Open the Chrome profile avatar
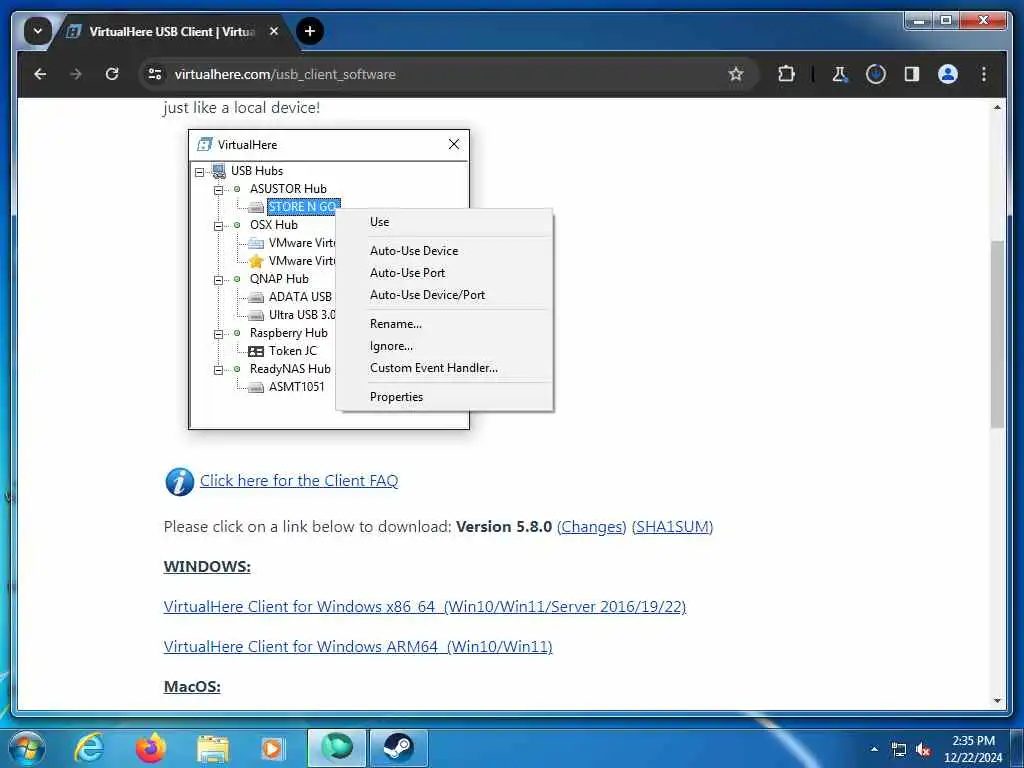The image size is (1024, 768). coord(948,74)
